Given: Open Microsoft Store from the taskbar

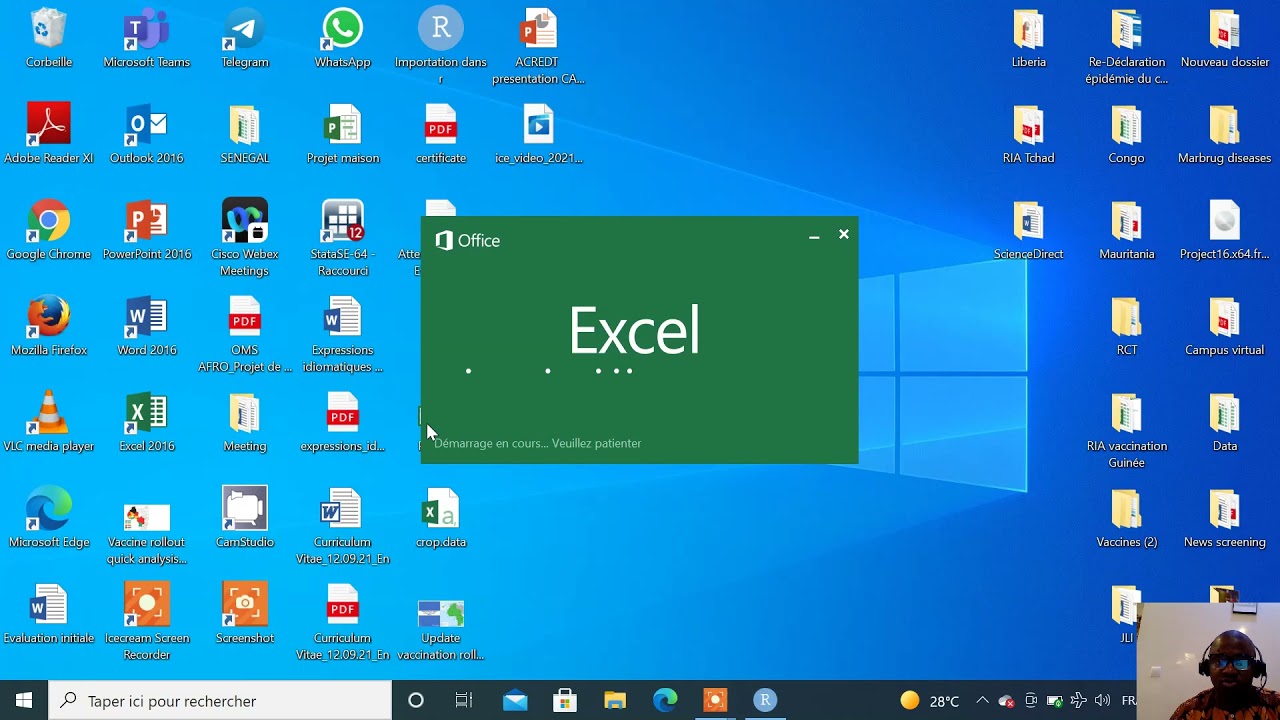Looking at the screenshot, I should pyautogui.click(x=565, y=701).
